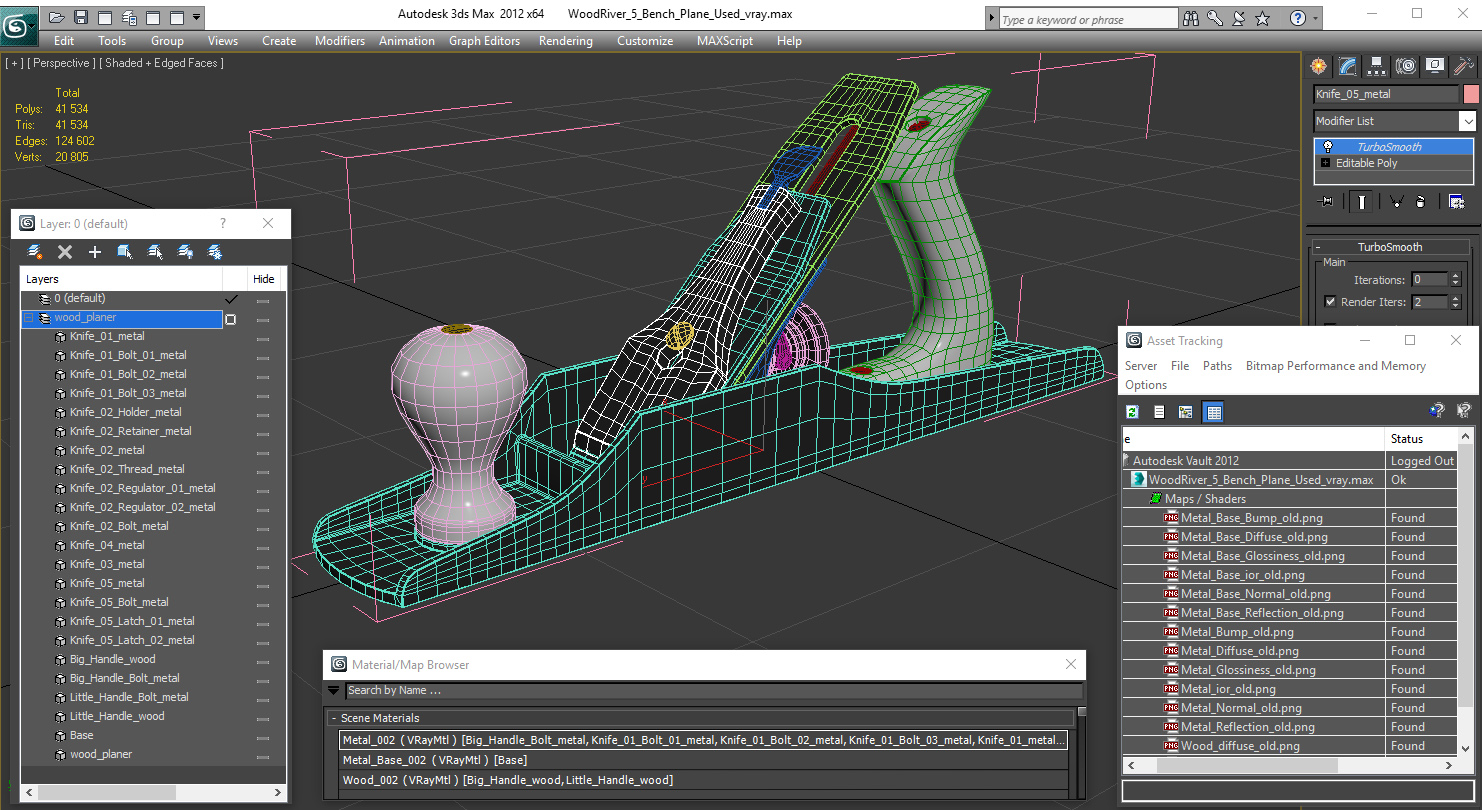Screen dimensions: 1482x810
Task: Open the Hierarchy command panel tab
Action: [1377, 66]
